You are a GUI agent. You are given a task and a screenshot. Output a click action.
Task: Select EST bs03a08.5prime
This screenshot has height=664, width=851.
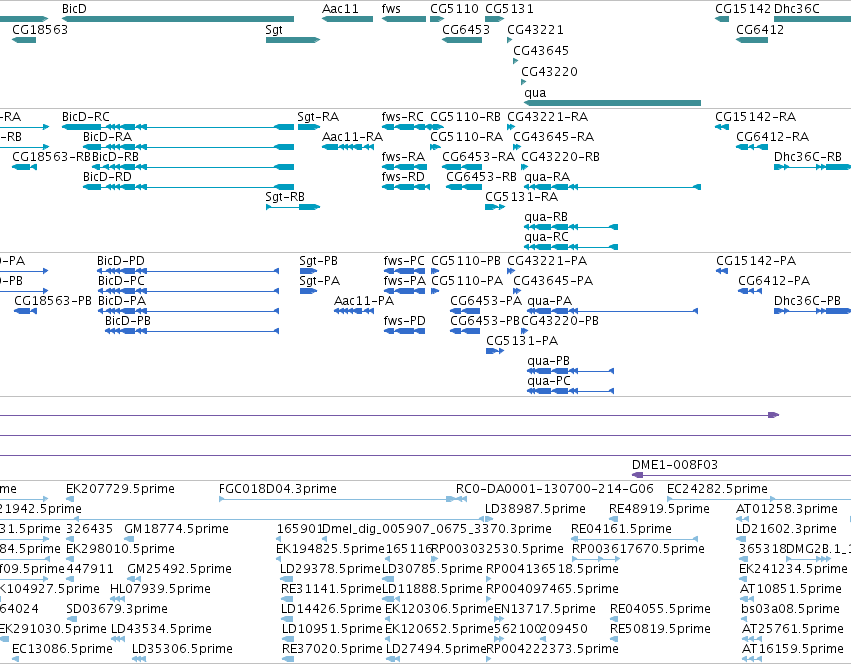click(746, 619)
